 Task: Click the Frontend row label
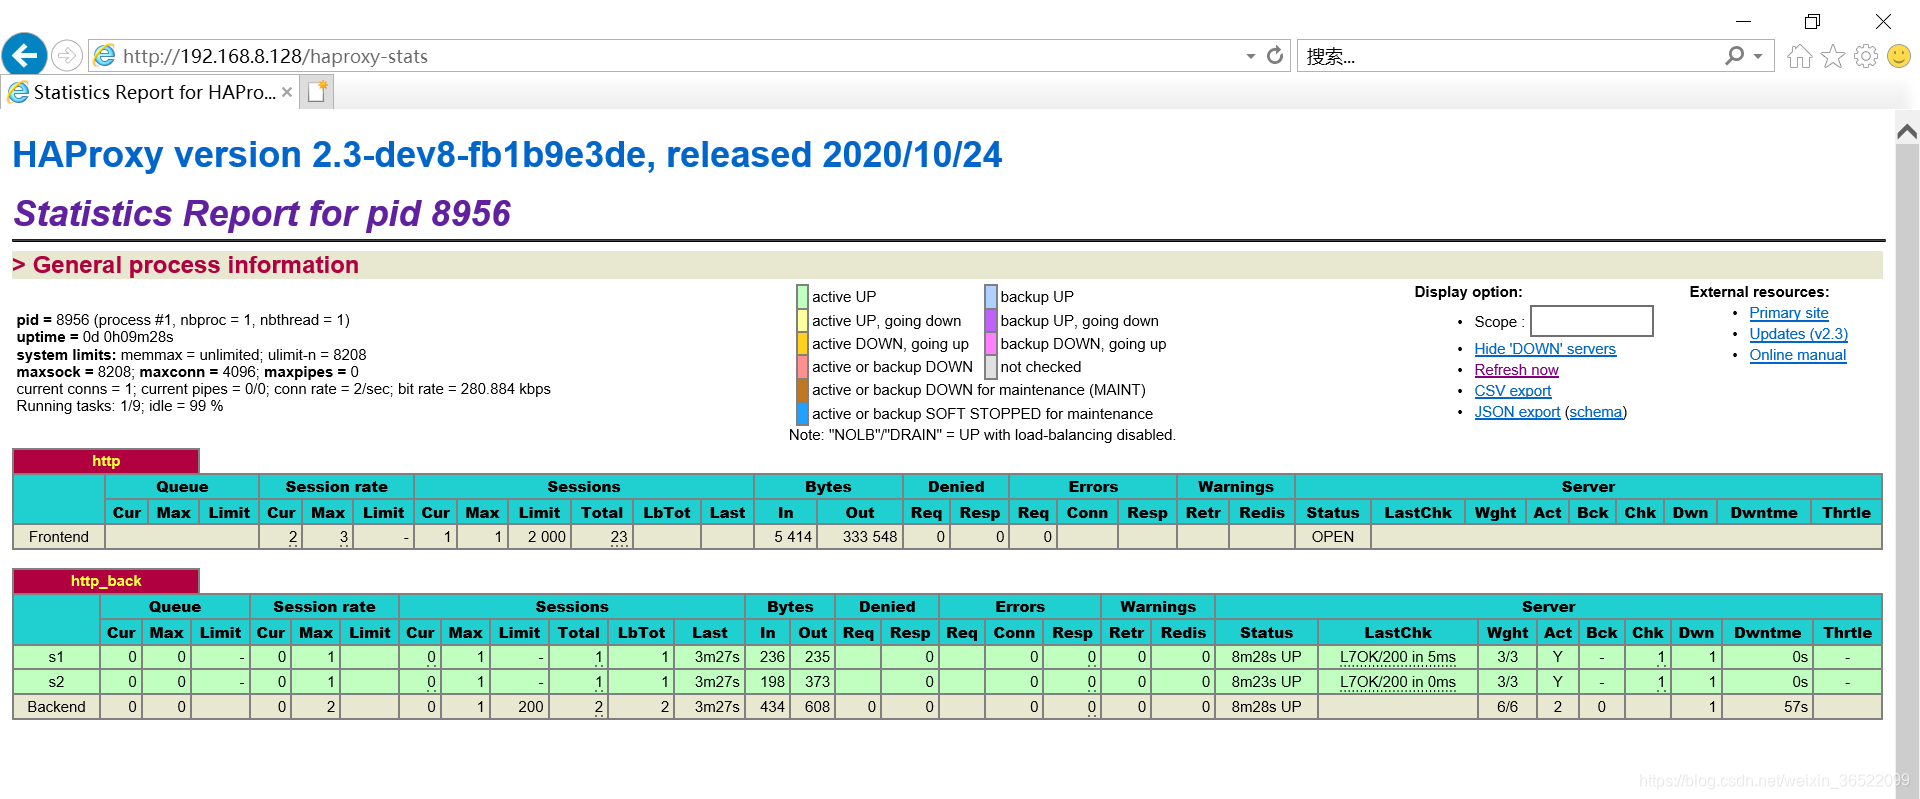point(59,537)
